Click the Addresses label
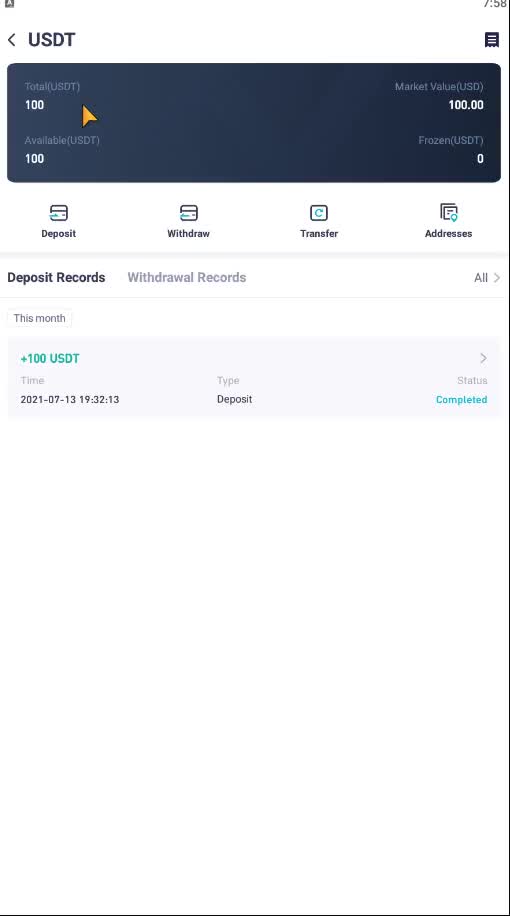The image size is (510, 916). (449, 234)
